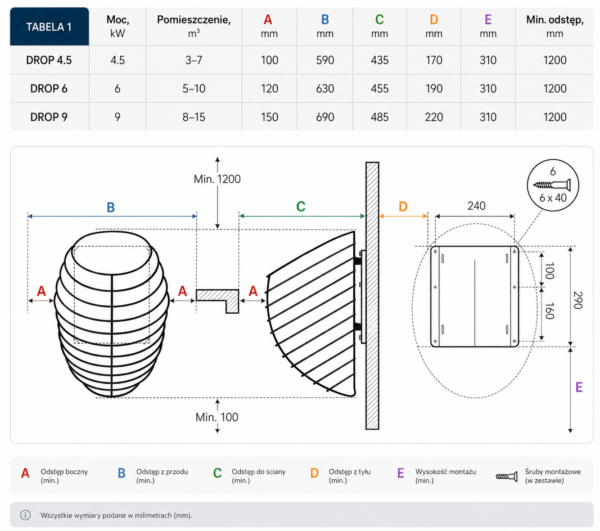The width and height of the screenshot is (600, 531).
Task: Click the green C mm column header
Action: [379, 26]
